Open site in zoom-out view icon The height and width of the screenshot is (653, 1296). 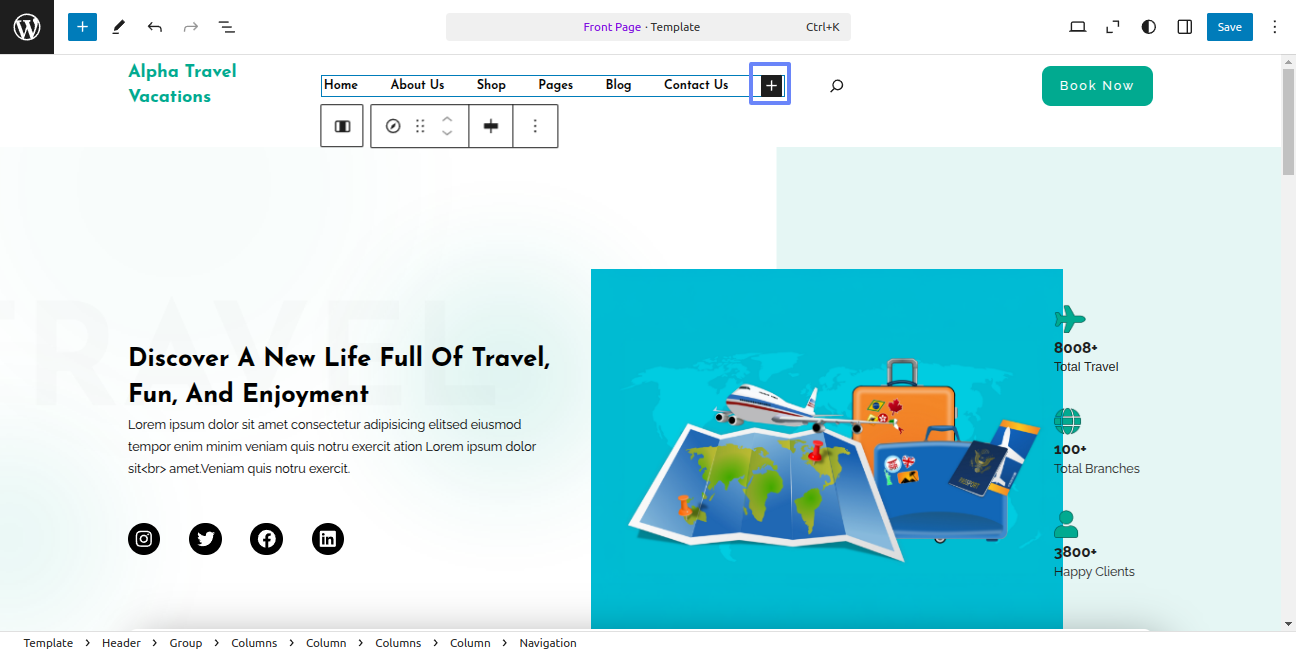[x=1113, y=27]
